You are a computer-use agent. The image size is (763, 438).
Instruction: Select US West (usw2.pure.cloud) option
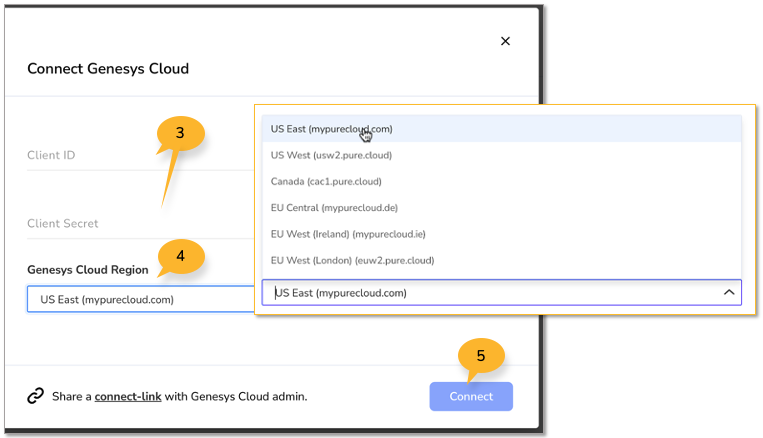[502, 155]
